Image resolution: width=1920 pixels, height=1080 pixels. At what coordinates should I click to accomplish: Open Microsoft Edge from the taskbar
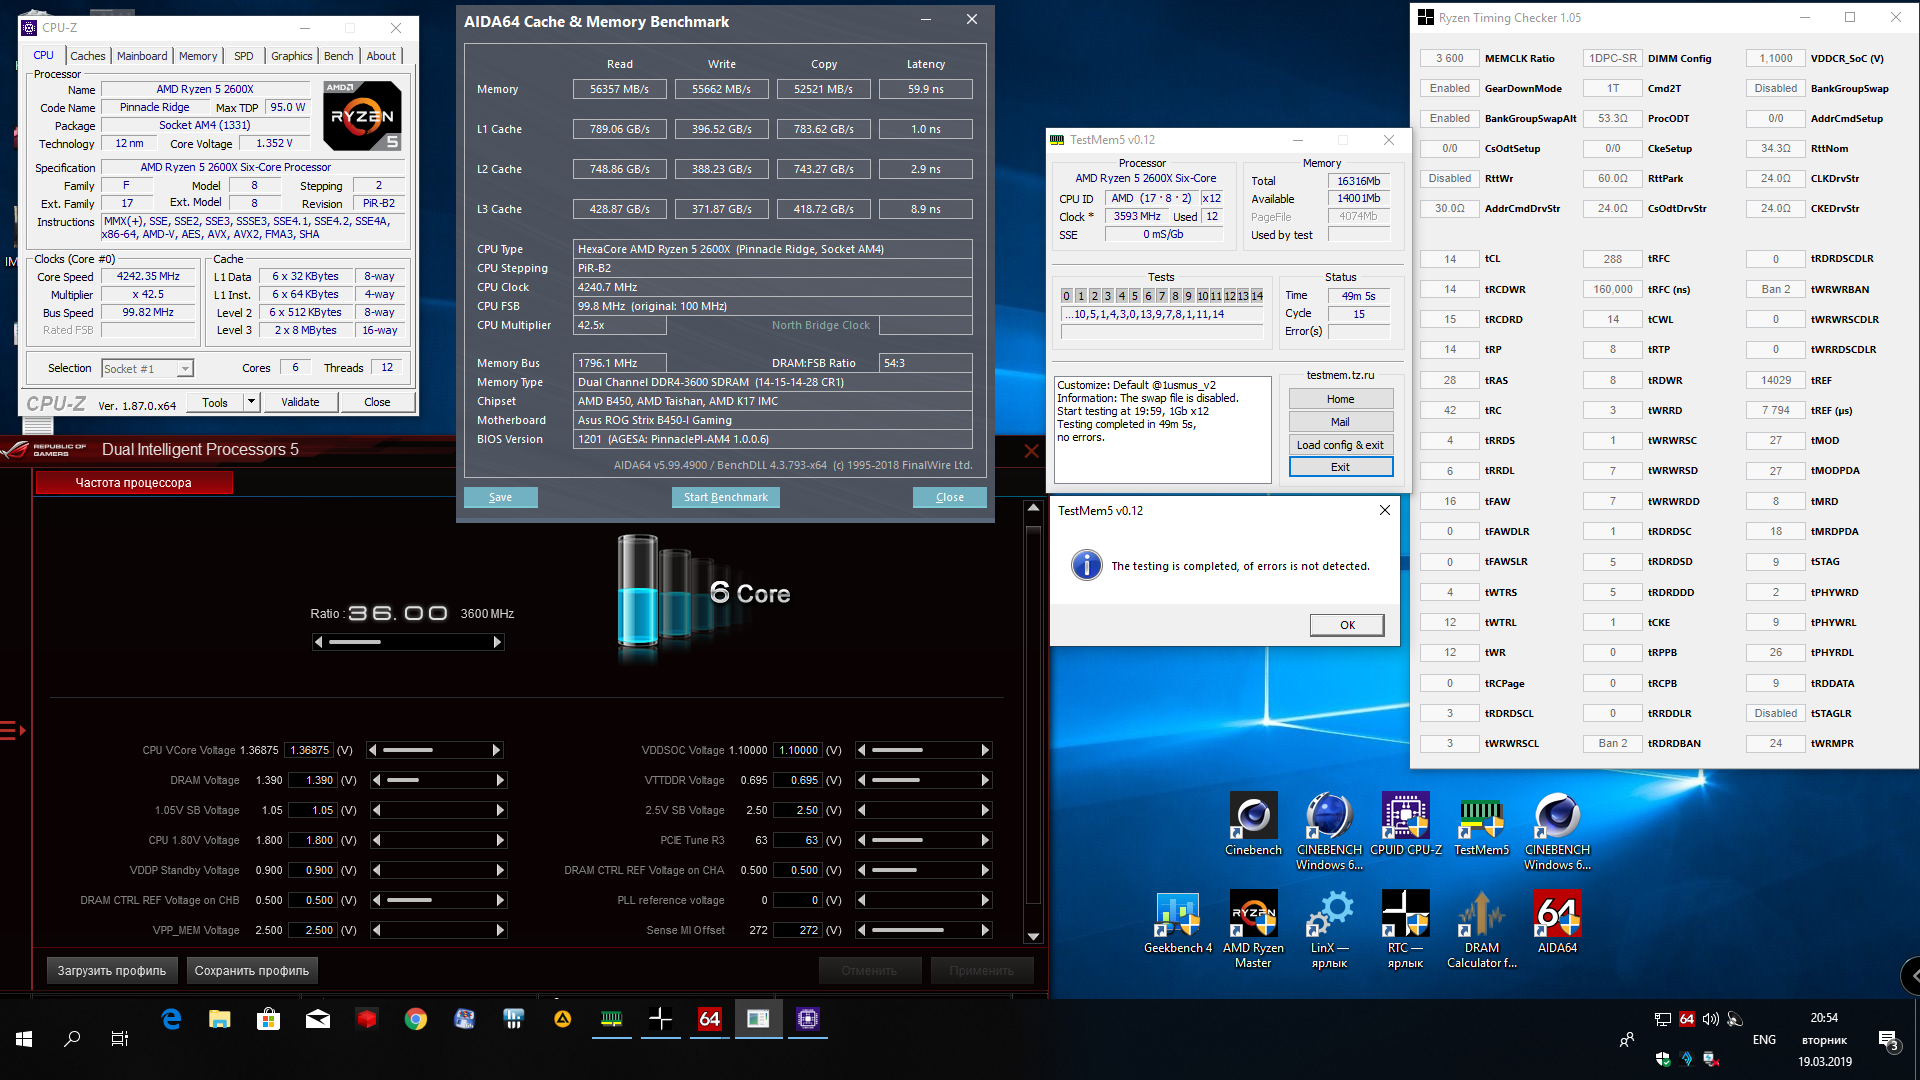tap(171, 1019)
